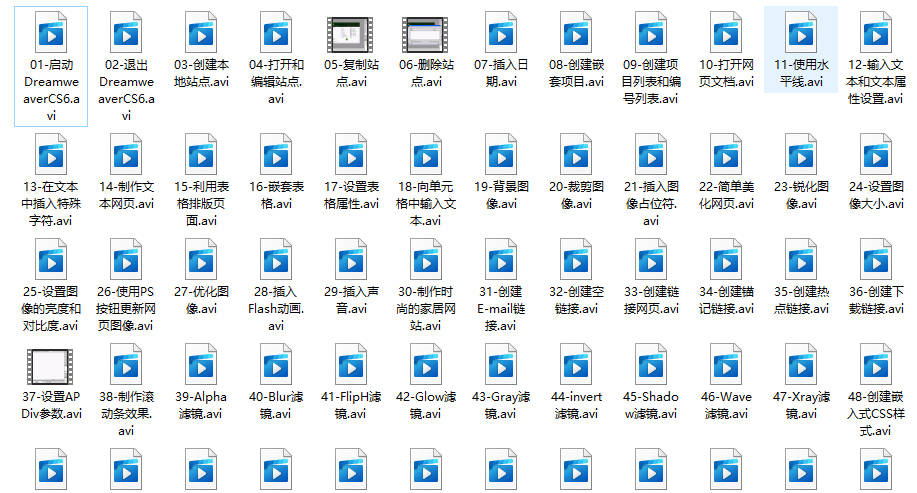
Task: Select the 37-设置AP Div参数.avi video thumbnail
Action: tap(50, 367)
